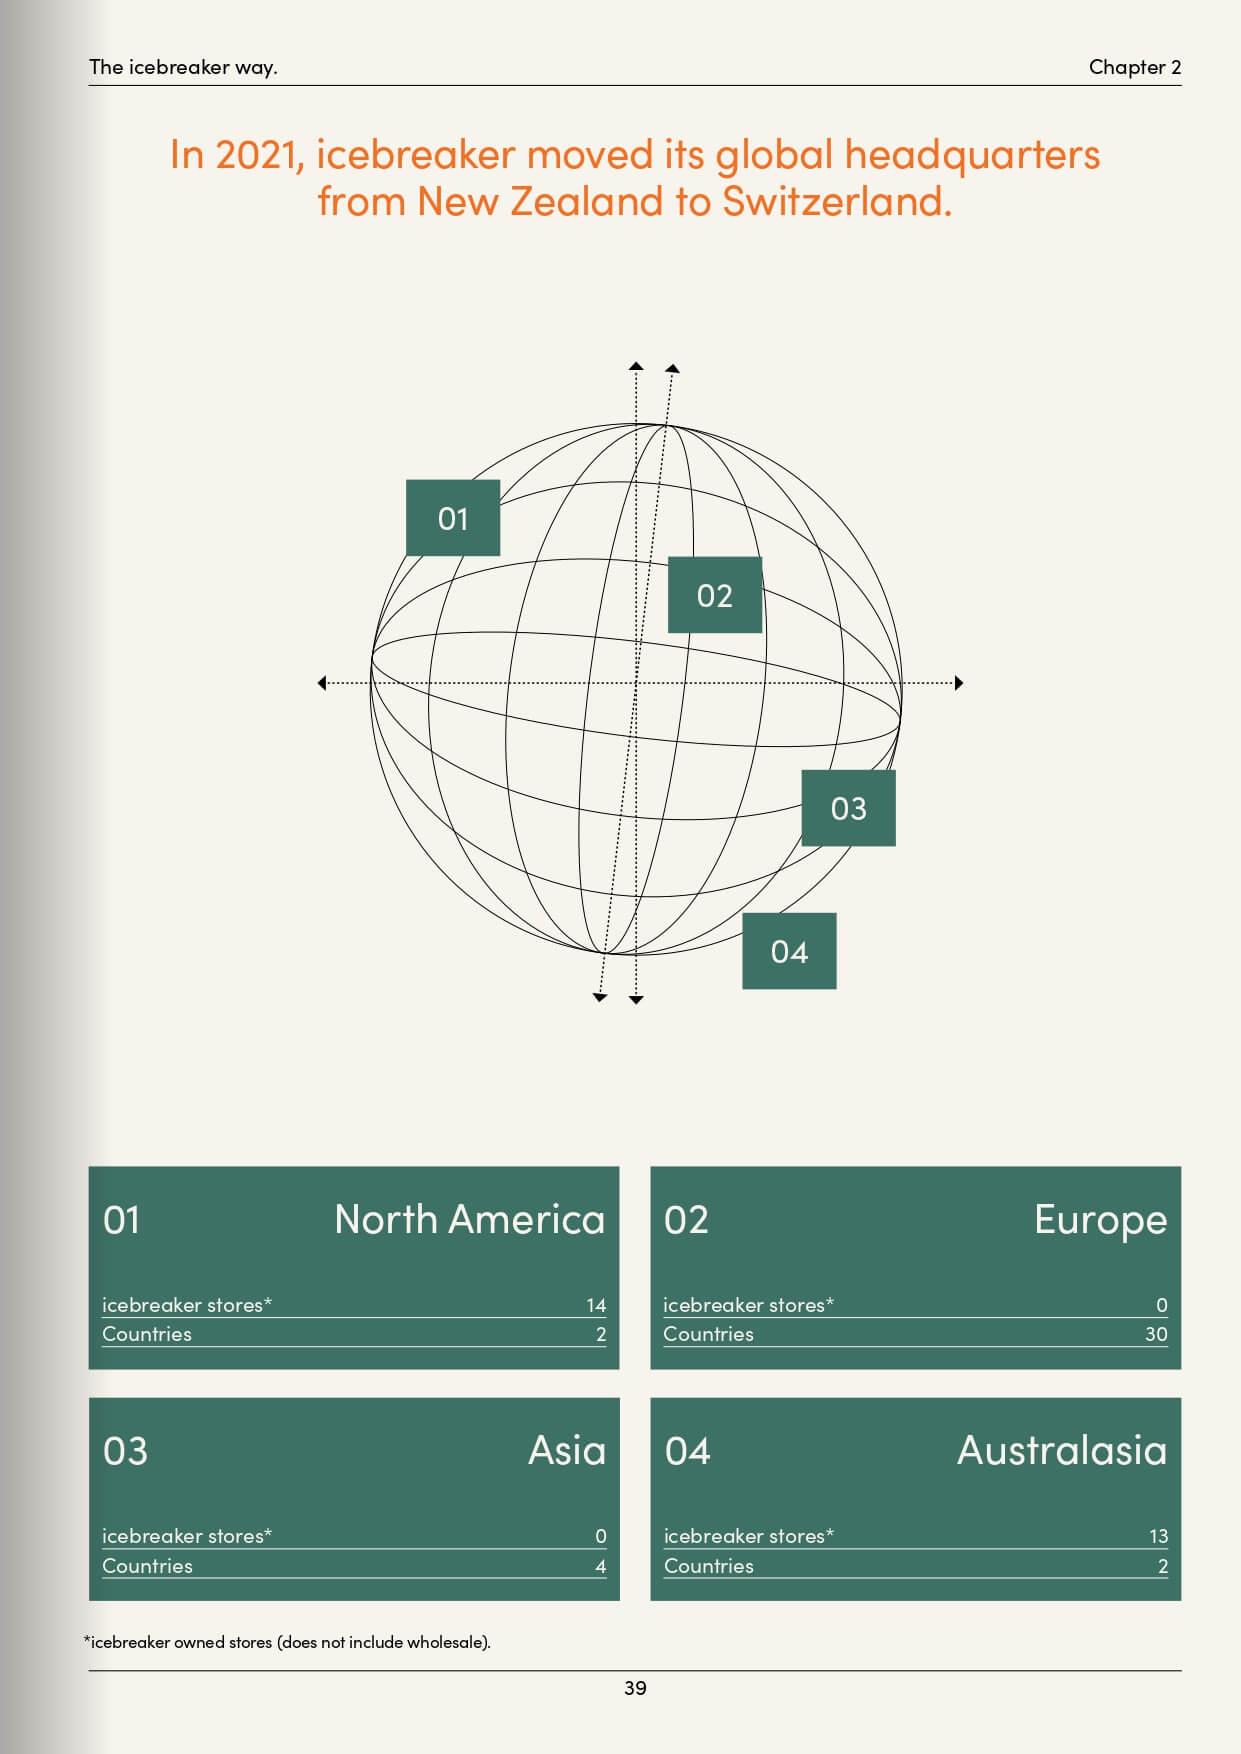Click the footnote about icebreaker owned stores
The image size is (1241, 1754).
(x=287, y=1642)
